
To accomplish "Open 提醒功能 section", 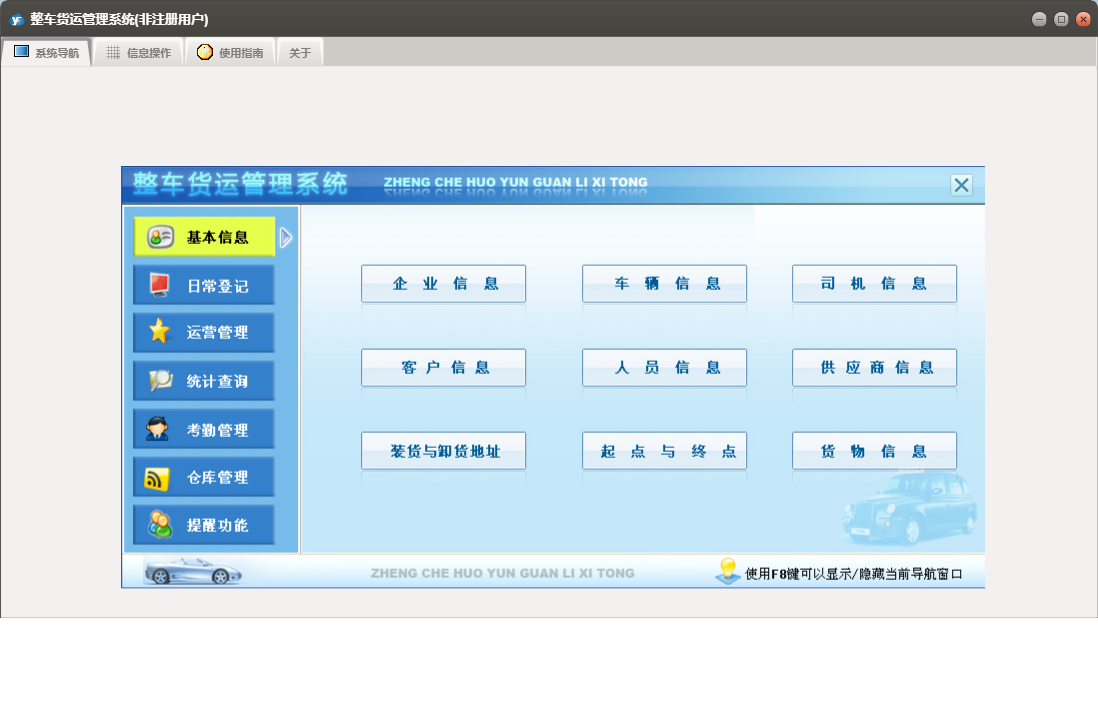I will pos(204,525).
